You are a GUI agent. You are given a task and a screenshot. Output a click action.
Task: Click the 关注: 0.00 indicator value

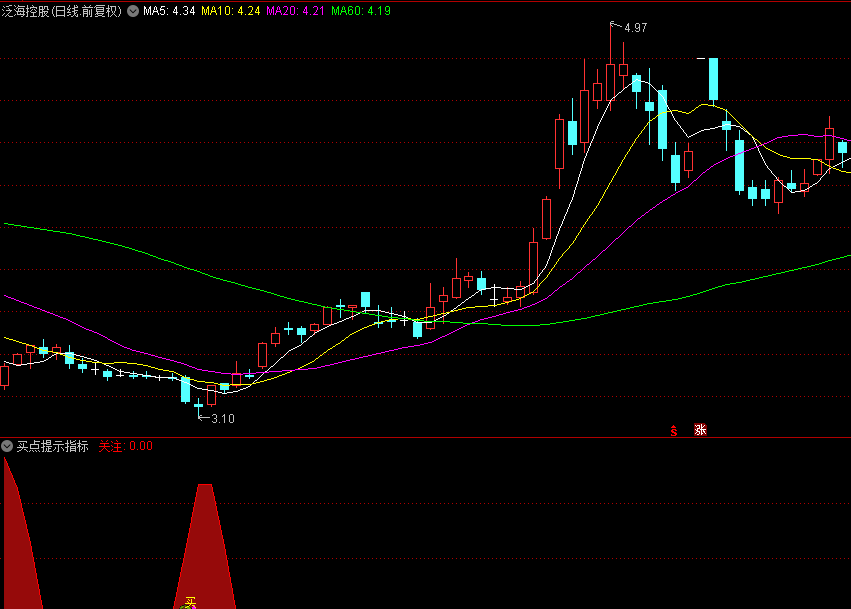click(x=125, y=446)
